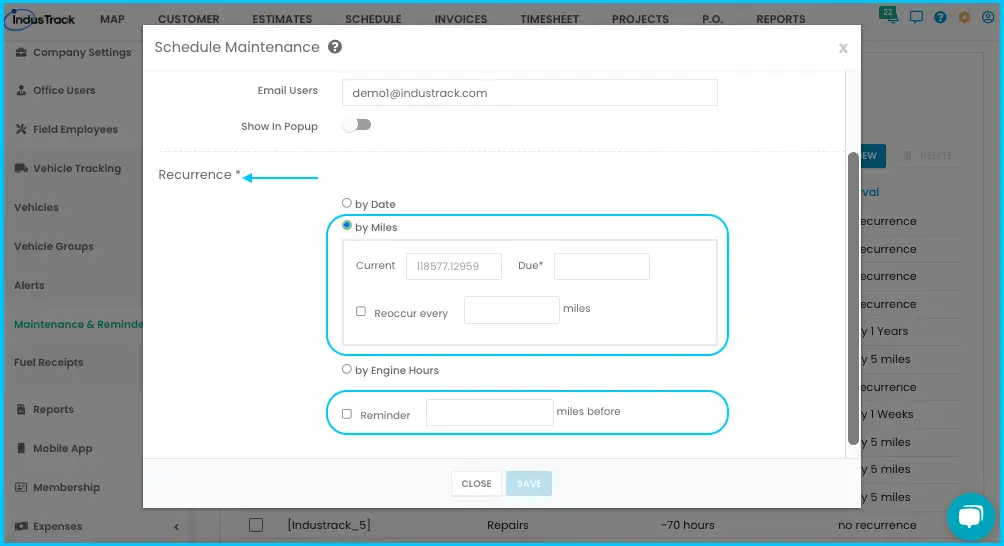This screenshot has width=1004, height=546.
Task: Open the ESTIMATES menu
Action: pyautogui.click(x=282, y=19)
